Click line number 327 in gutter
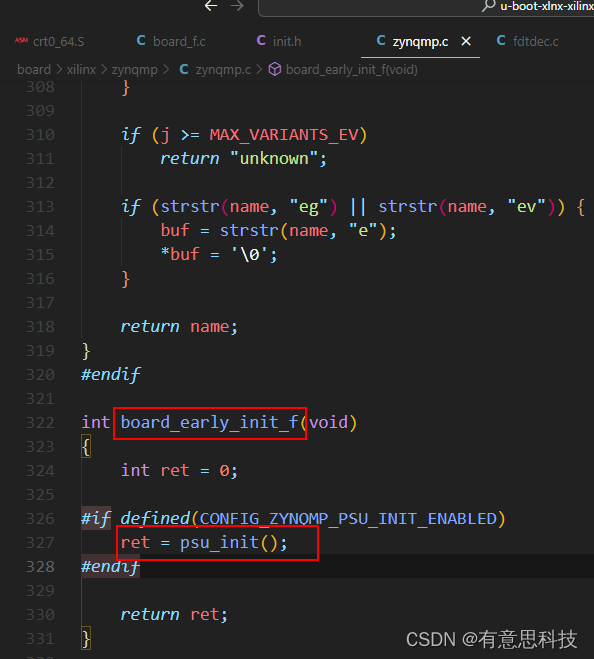Screen dimensions: 594x659 tap(40, 543)
